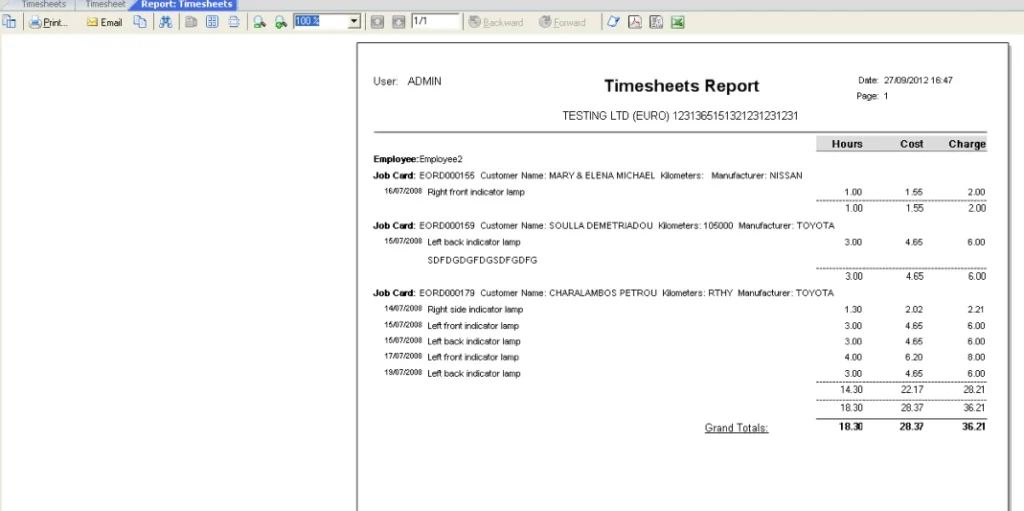Click the Employee2 name

(441, 159)
